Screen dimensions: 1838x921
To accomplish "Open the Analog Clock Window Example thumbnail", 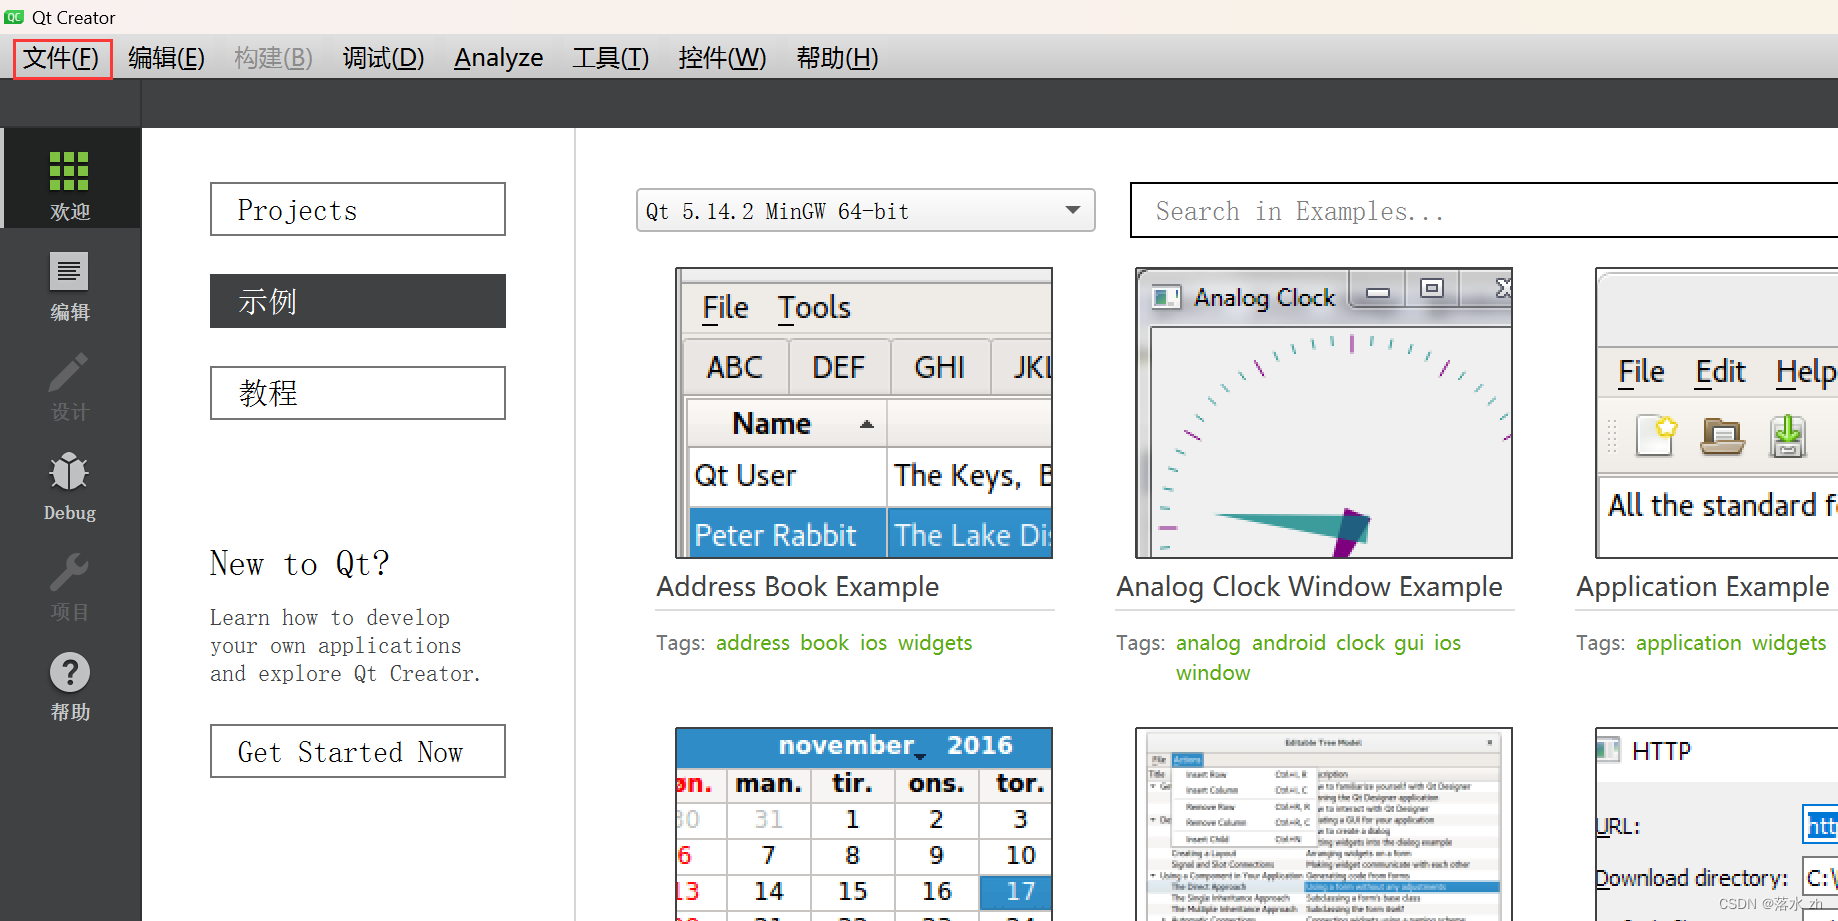I will coord(1324,413).
